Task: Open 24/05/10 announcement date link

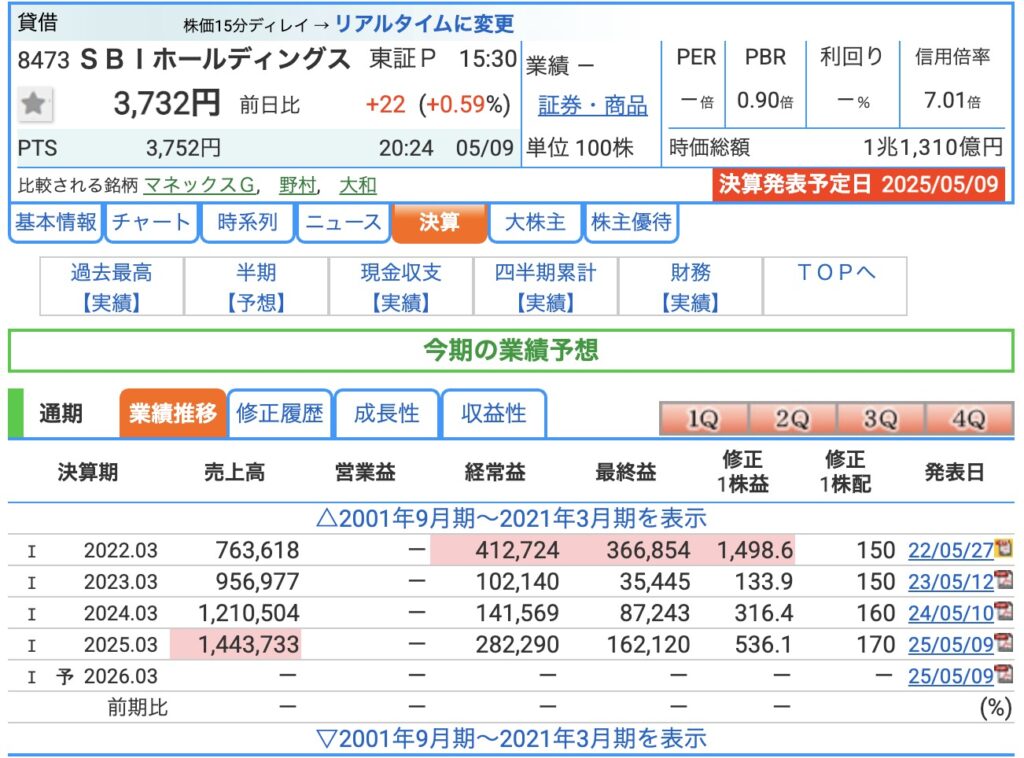Action: [x=951, y=613]
